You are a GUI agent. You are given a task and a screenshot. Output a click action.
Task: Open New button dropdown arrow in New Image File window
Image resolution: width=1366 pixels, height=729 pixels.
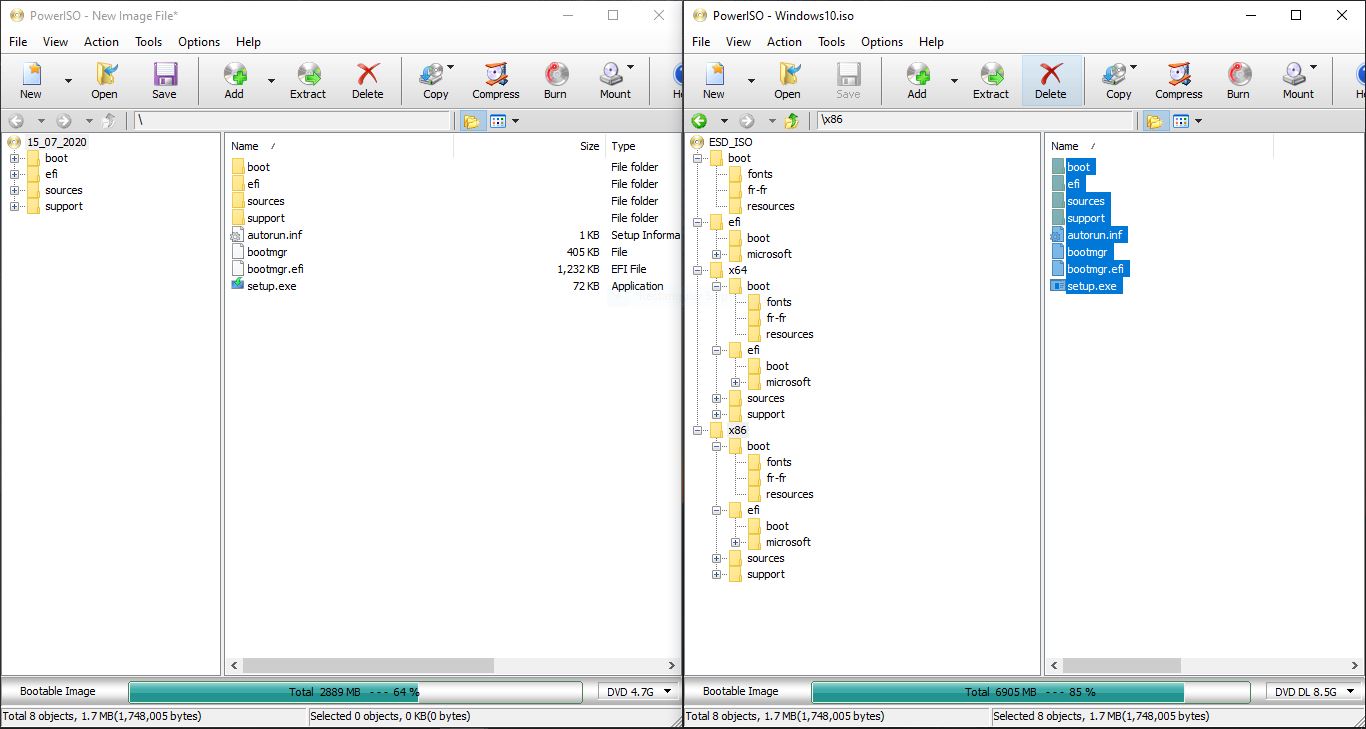pos(68,81)
